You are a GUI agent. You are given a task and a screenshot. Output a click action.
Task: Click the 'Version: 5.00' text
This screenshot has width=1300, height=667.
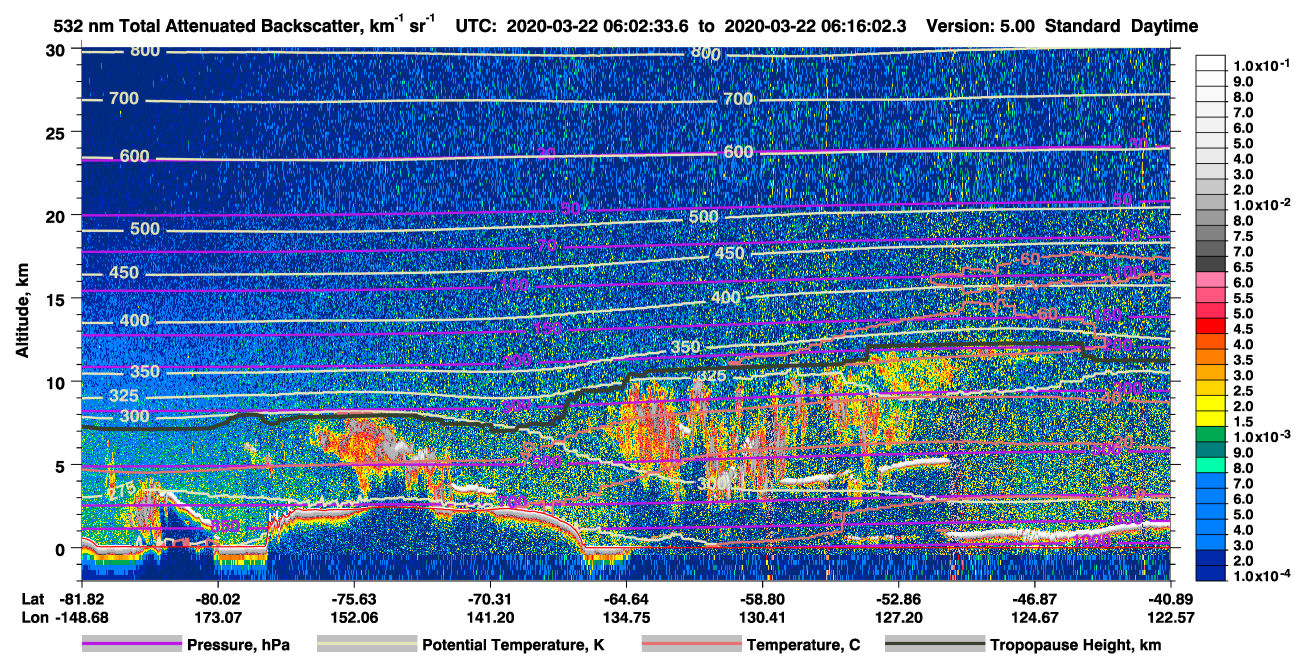tap(982, 26)
